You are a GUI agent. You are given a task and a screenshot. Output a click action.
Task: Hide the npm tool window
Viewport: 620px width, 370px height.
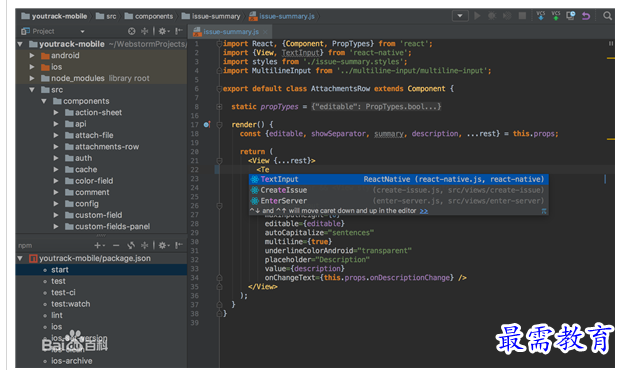tap(179, 245)
